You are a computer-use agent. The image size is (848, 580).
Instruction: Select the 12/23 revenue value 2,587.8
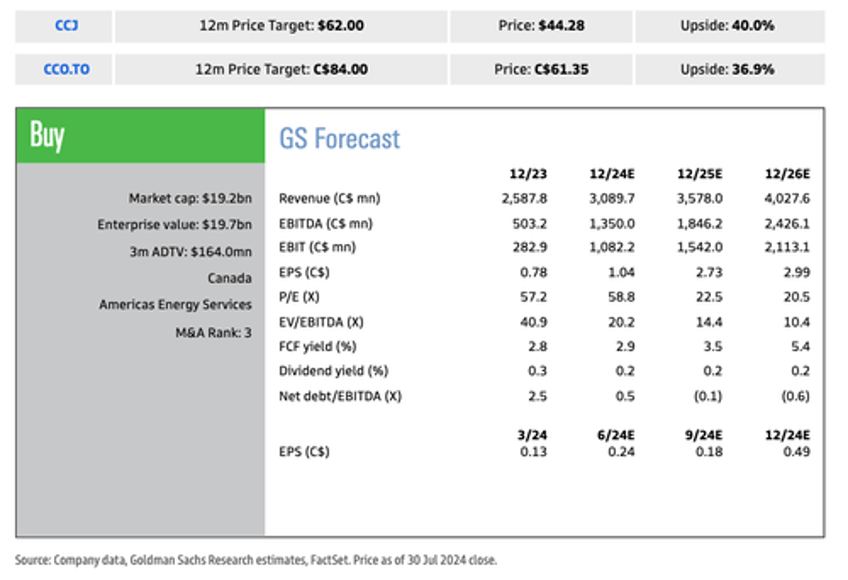(524, 199)
